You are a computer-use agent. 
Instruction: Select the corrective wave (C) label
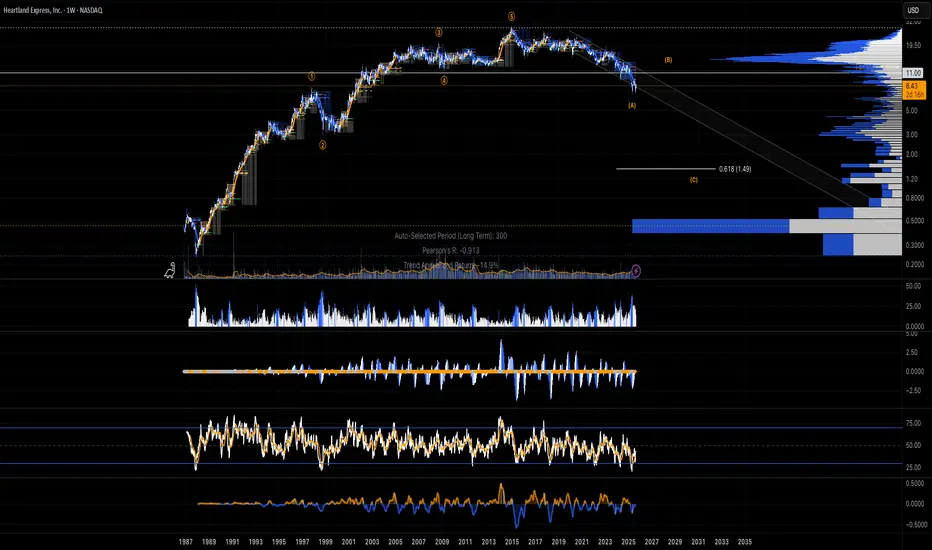[x=694, y=180]
